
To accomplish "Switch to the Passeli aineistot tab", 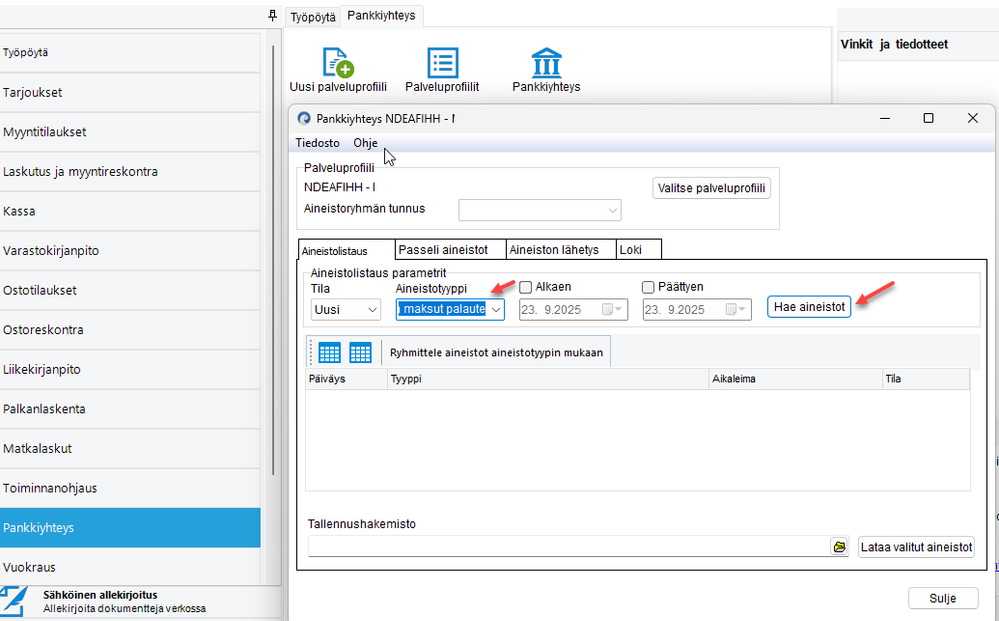I will click(x=450, y=250).
